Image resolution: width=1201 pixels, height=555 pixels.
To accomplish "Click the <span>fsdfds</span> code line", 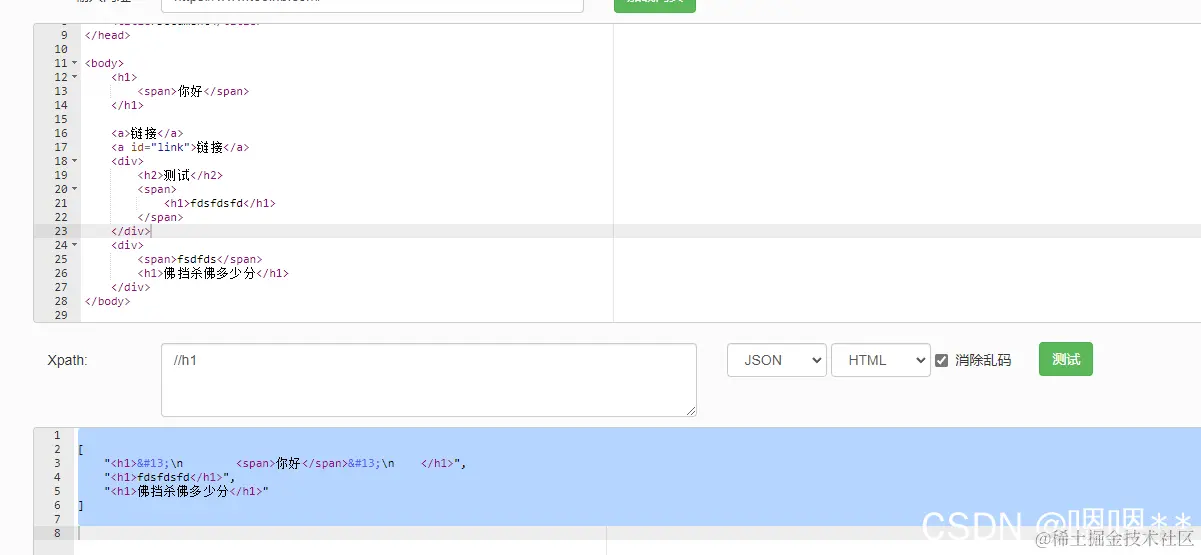I will [x=200, y=259].
